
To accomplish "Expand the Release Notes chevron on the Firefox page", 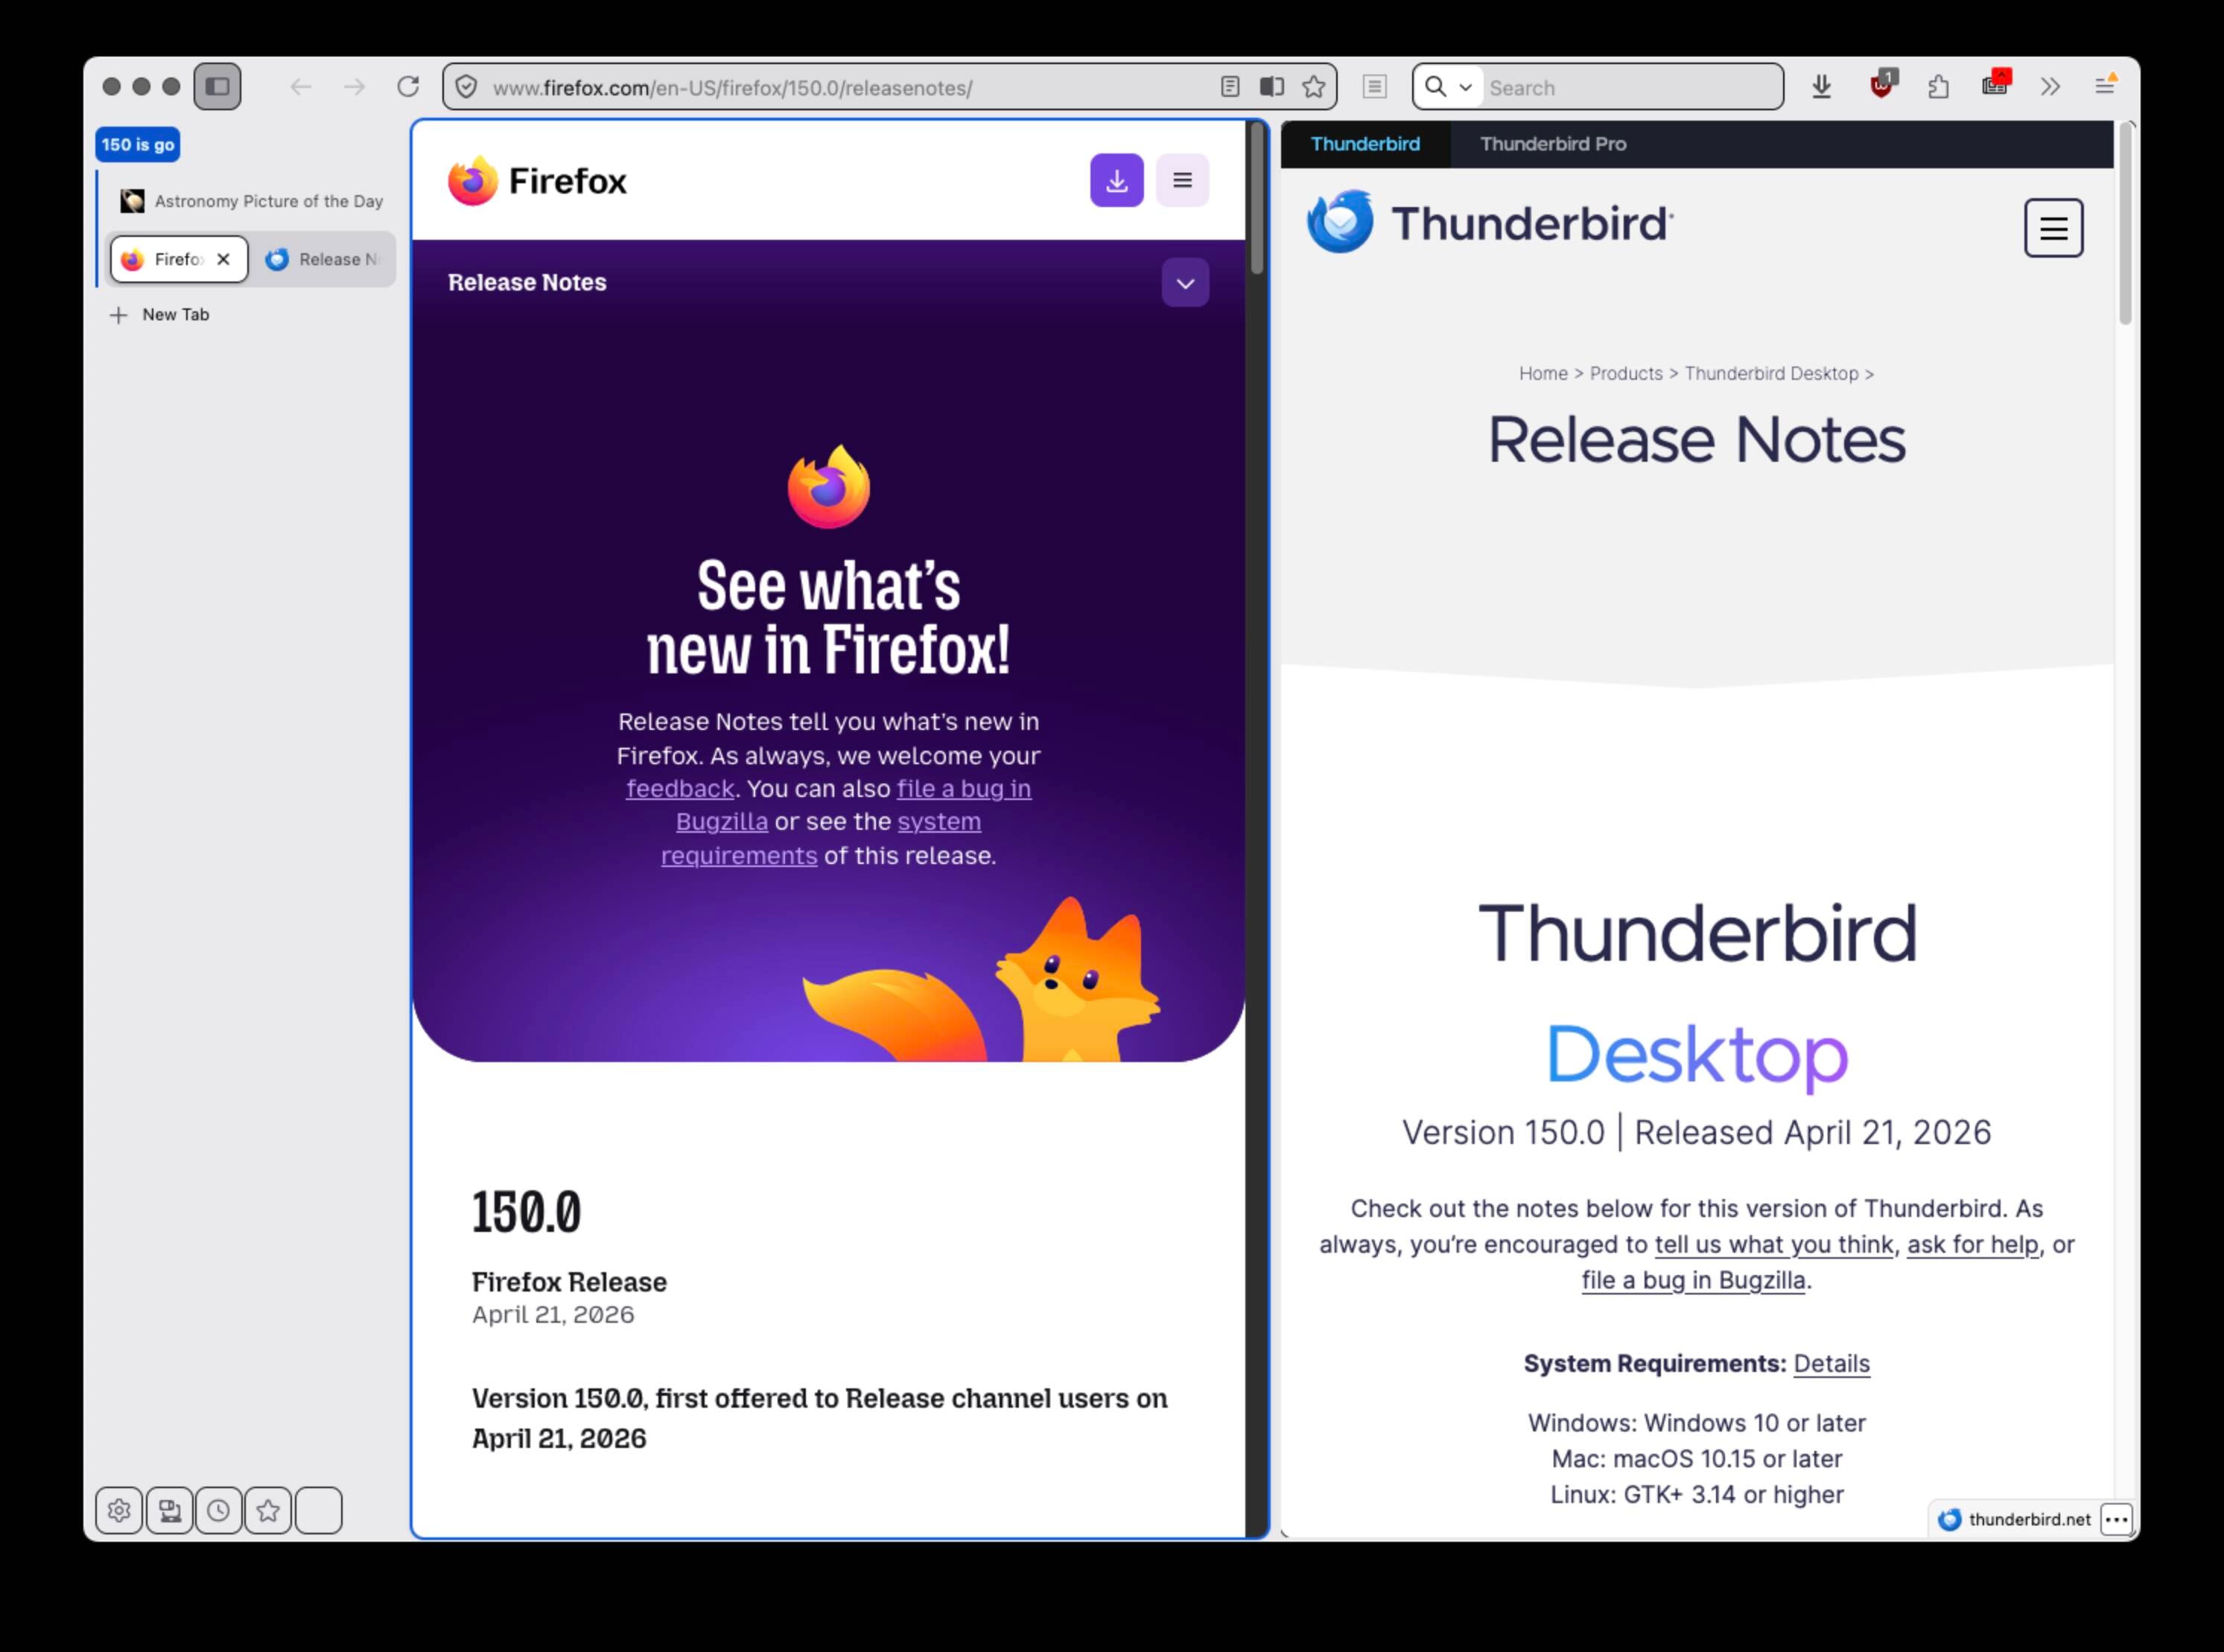I will pyautogui.click(x=1184, y=283).
